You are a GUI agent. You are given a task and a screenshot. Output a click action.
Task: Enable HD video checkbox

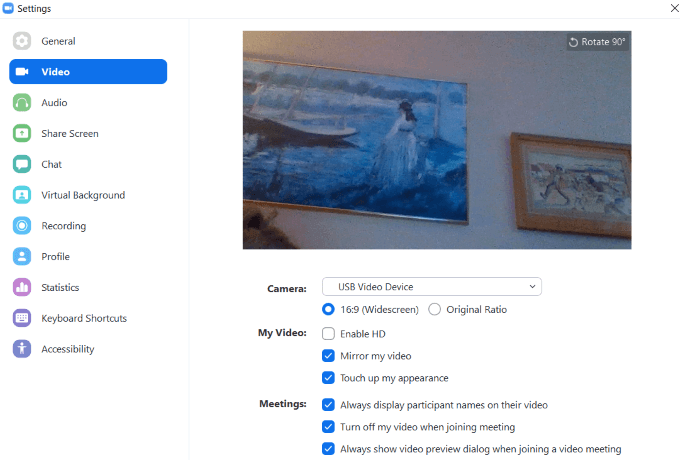[328, 333]
